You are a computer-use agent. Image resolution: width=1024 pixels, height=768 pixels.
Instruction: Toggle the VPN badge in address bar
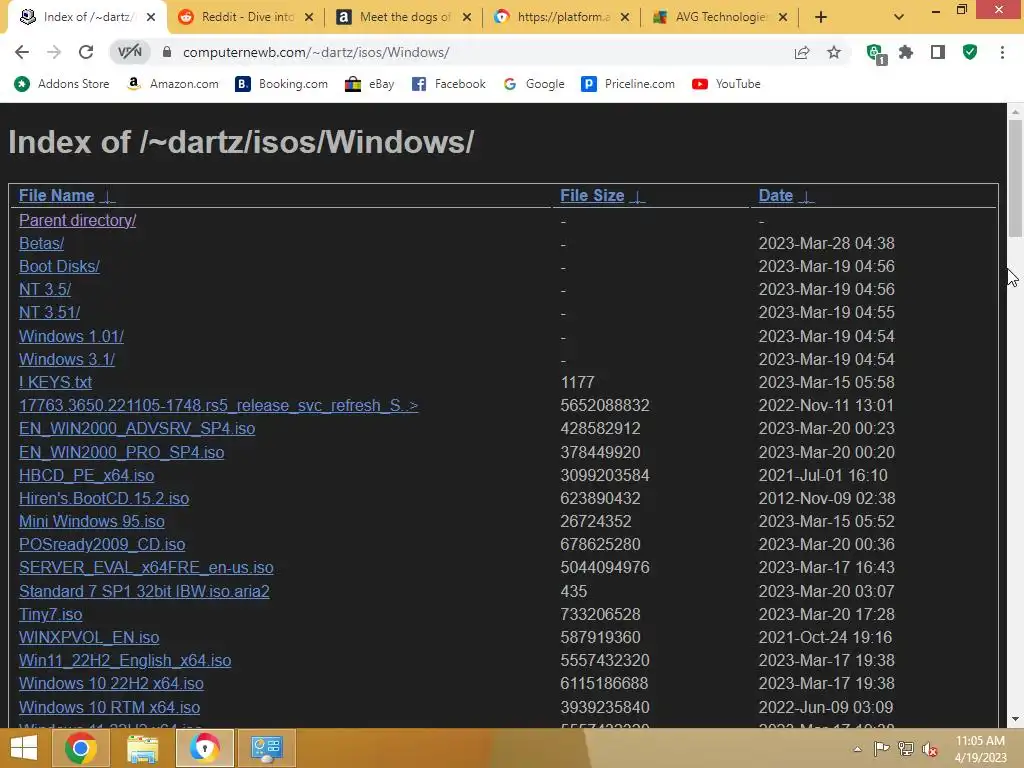tap(129, 52)
